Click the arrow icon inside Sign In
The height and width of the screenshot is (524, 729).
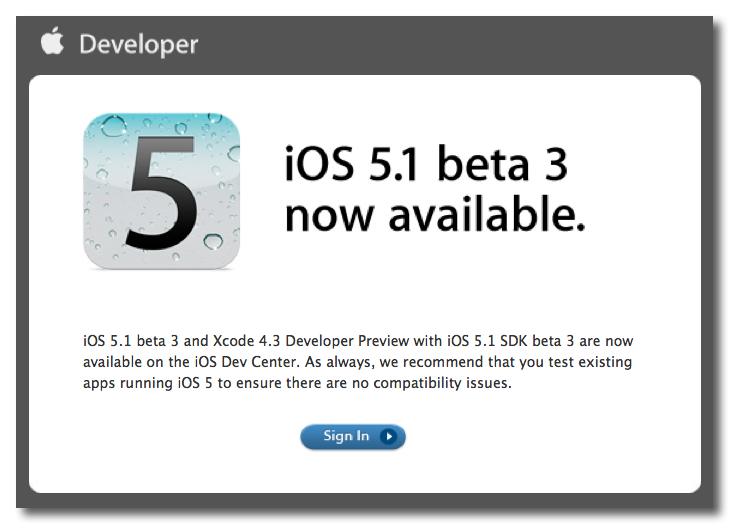click(x=388, y=436)
